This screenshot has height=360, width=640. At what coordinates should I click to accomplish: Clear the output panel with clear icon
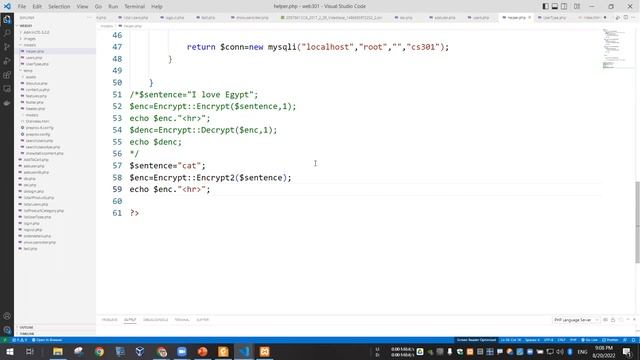(605, 320)
